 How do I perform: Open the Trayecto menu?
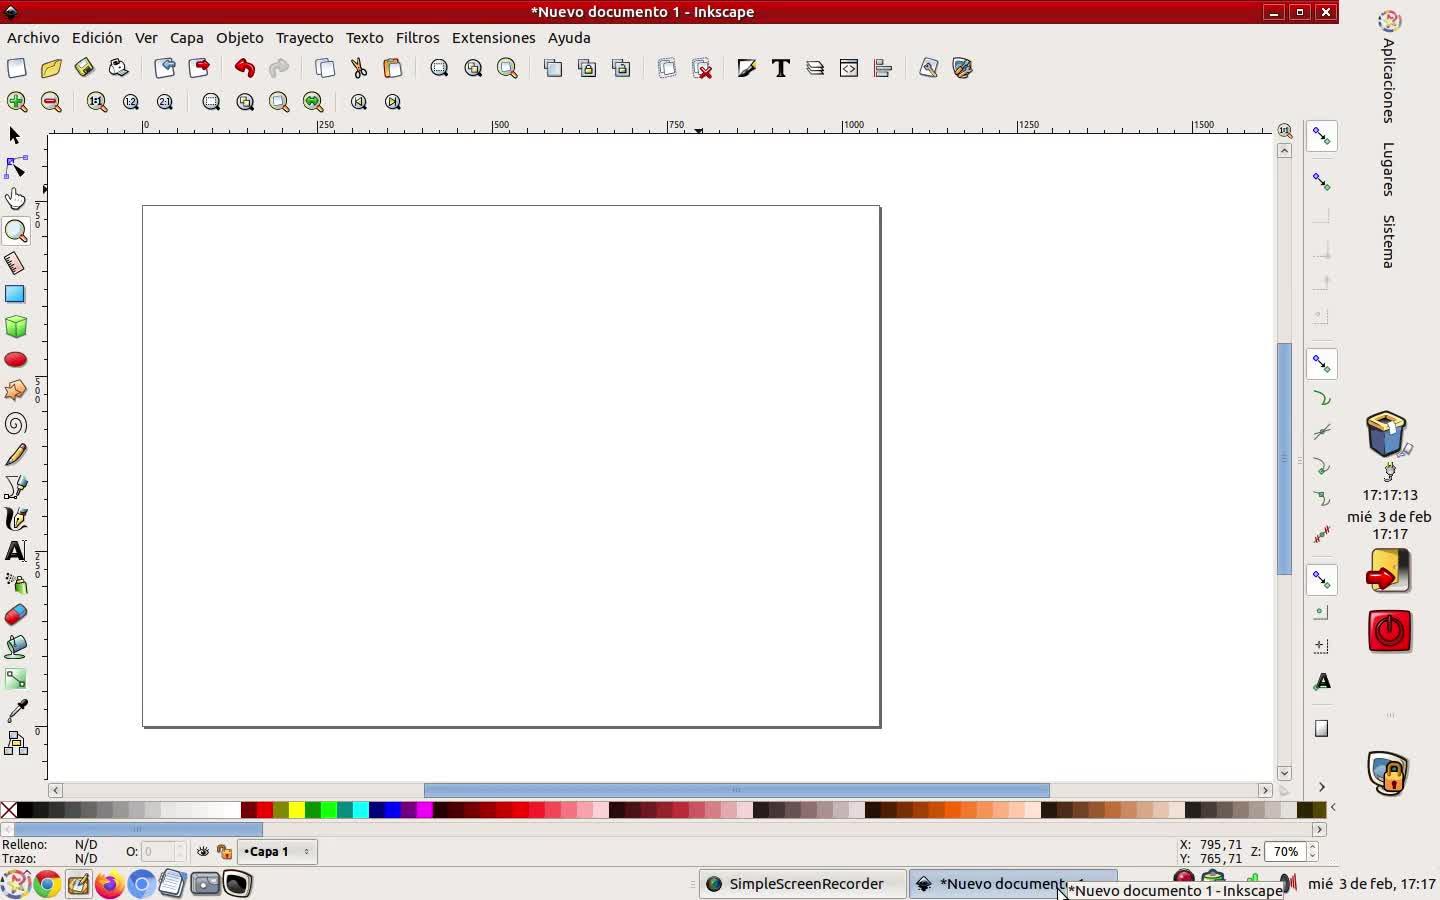point(304,38)
